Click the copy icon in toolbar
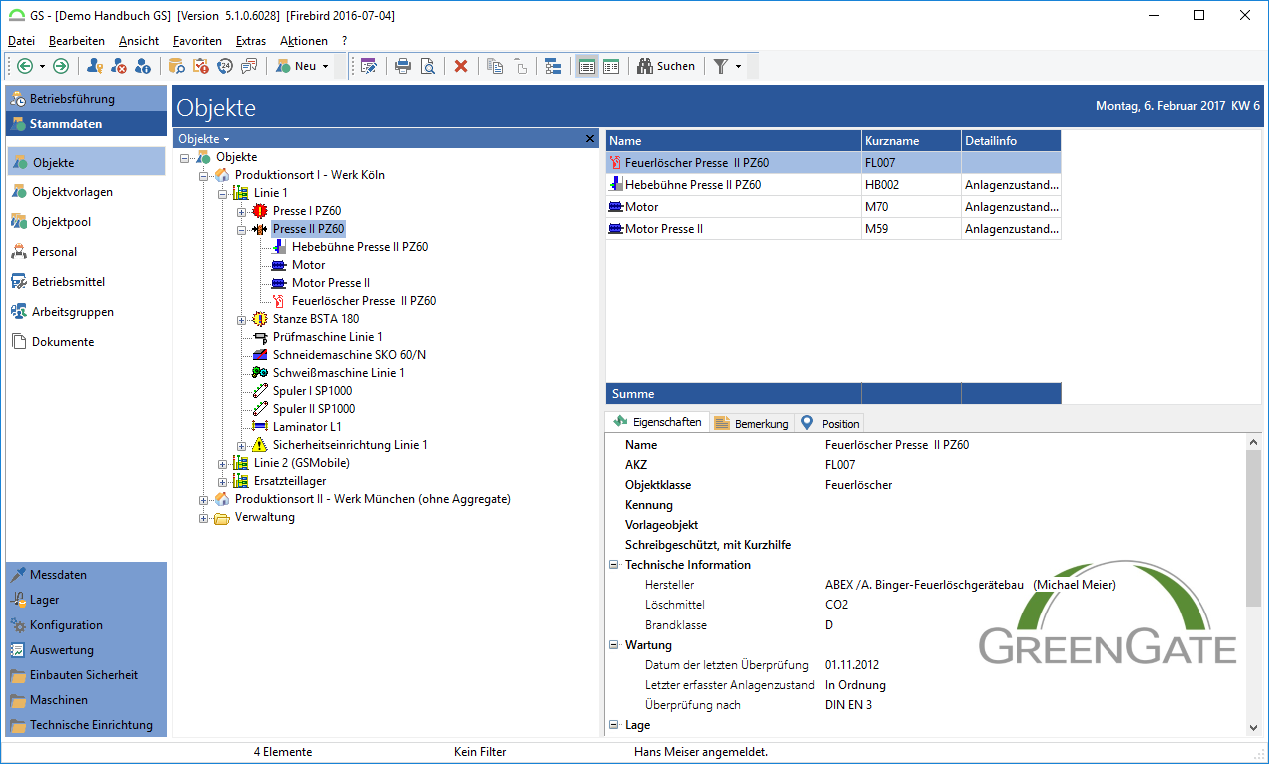Screen dimensions: 1269x764 [495, 66]
